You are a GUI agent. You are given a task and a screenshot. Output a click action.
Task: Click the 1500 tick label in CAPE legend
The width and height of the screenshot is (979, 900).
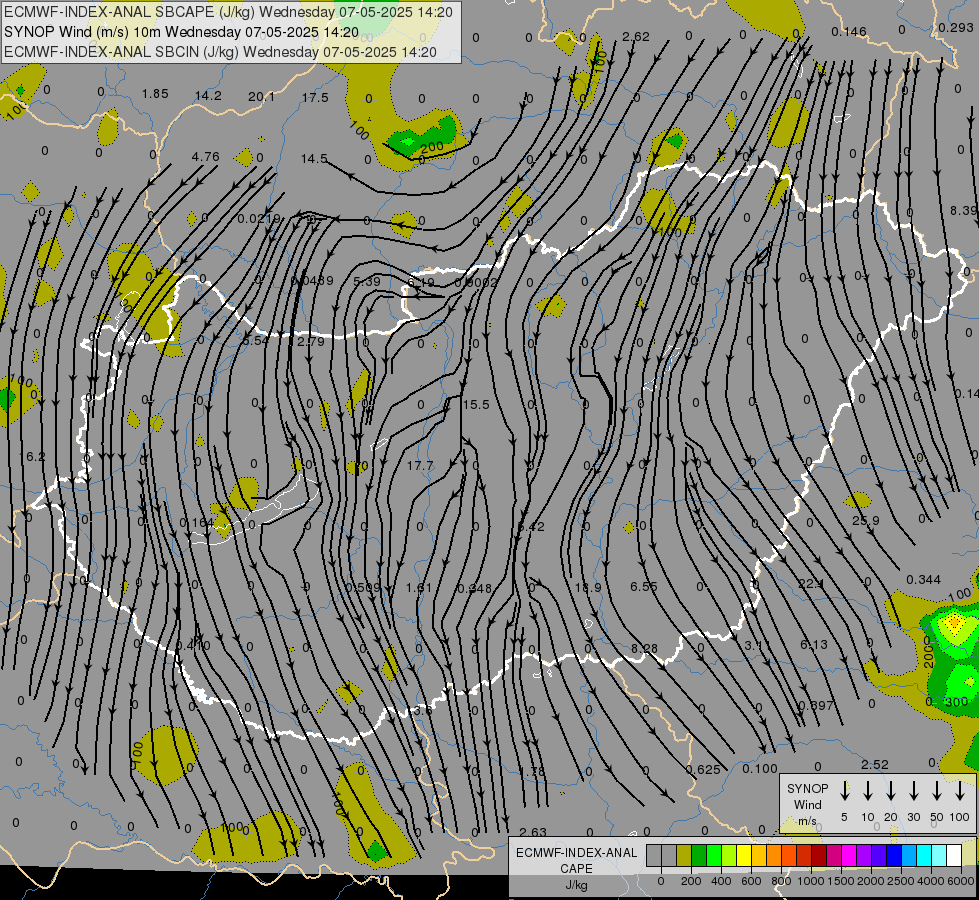tap(841, 881)
